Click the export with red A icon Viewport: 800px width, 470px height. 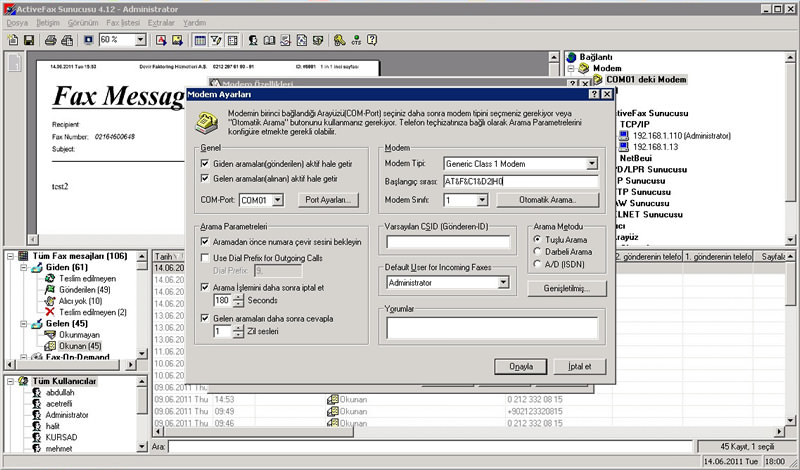(x=161, y=40)
